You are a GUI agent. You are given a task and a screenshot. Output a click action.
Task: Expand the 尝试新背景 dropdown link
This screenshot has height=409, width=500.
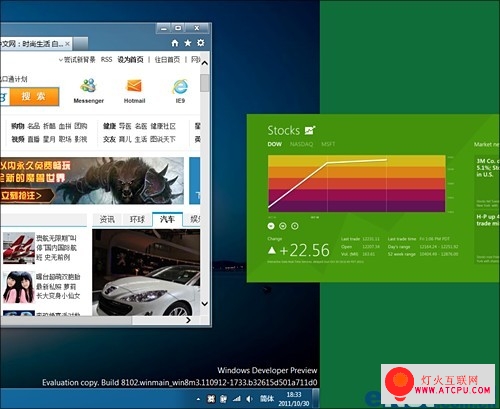point(77,60)
